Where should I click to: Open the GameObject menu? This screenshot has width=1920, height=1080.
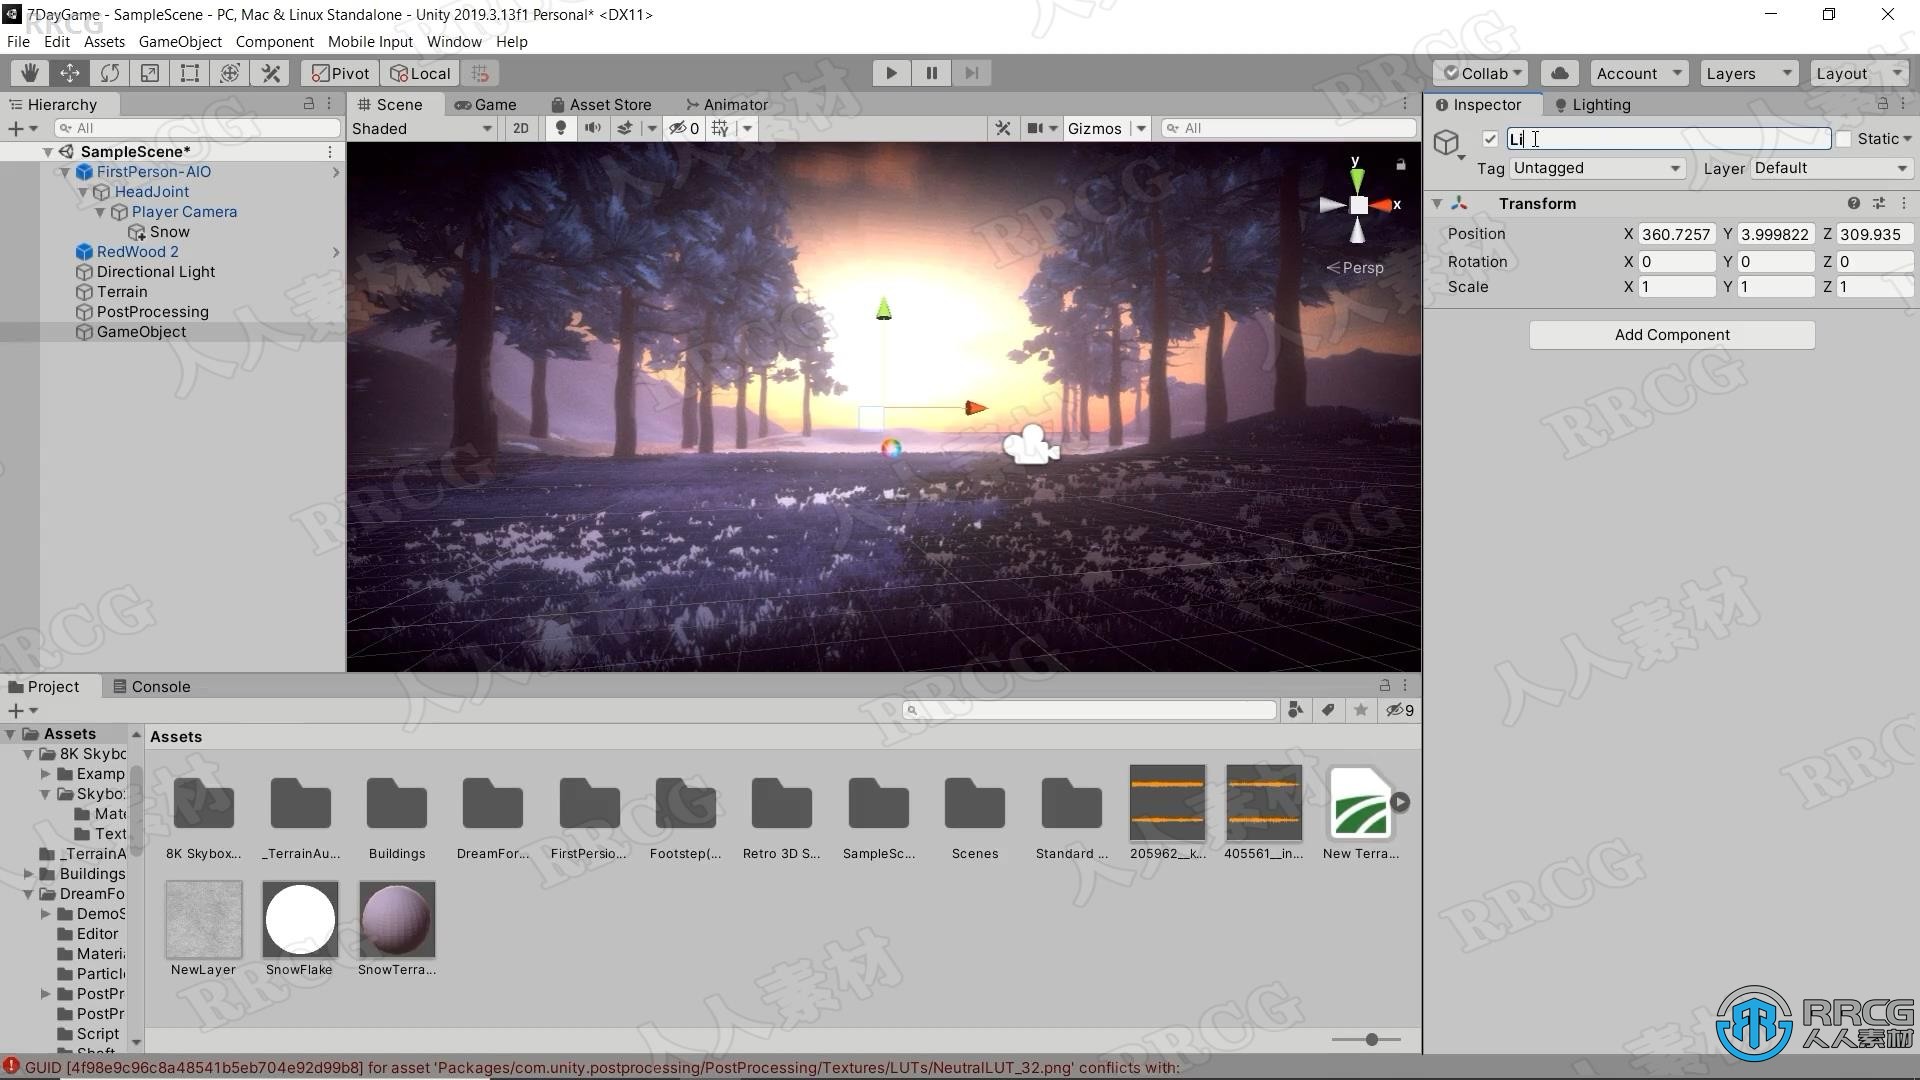click(x=181, y=41)
